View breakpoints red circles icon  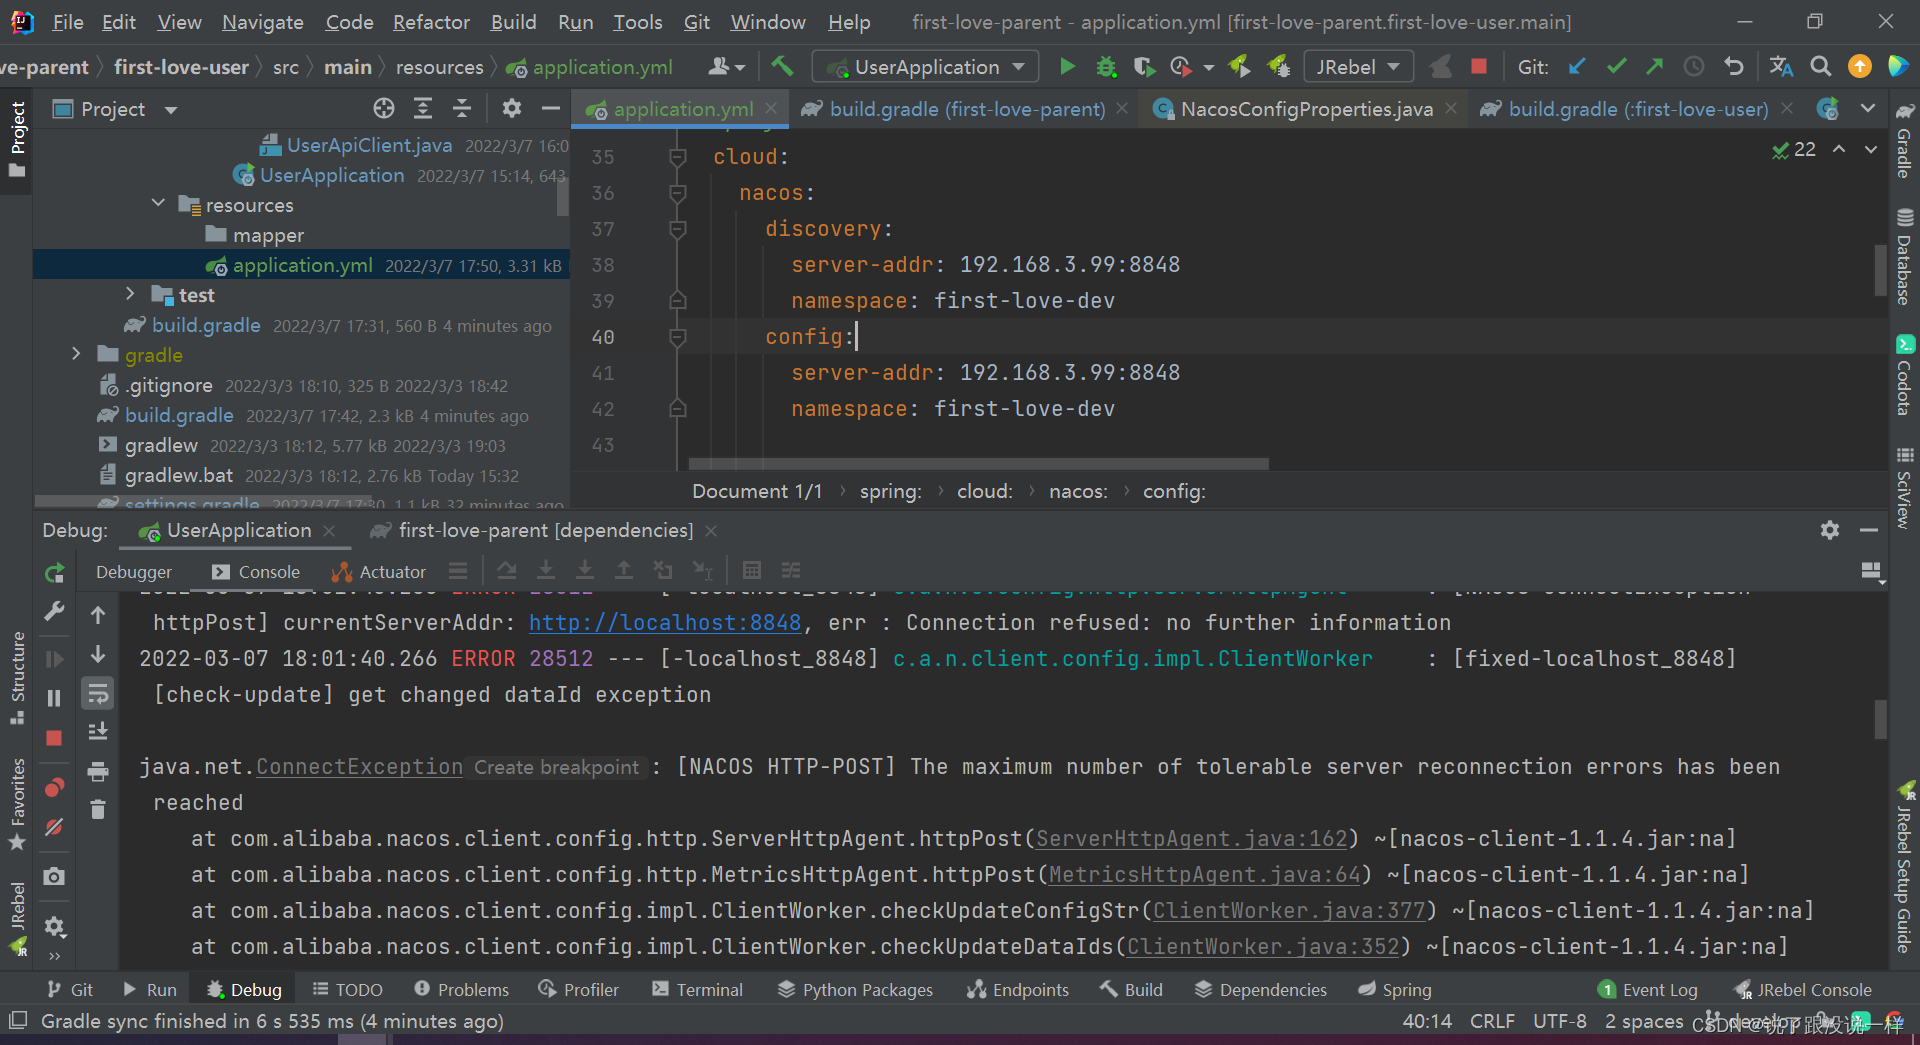pyautogui.click(x=54, y=788)
